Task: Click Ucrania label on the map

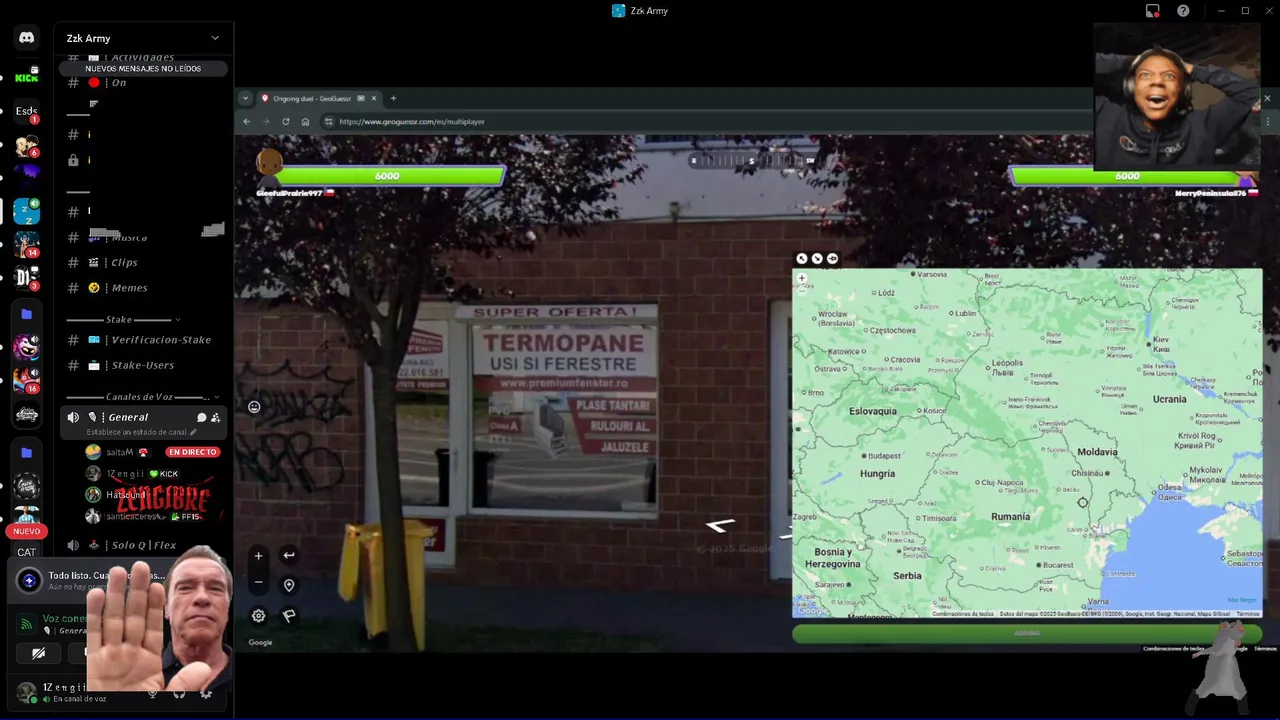Action: point(1169,399)
